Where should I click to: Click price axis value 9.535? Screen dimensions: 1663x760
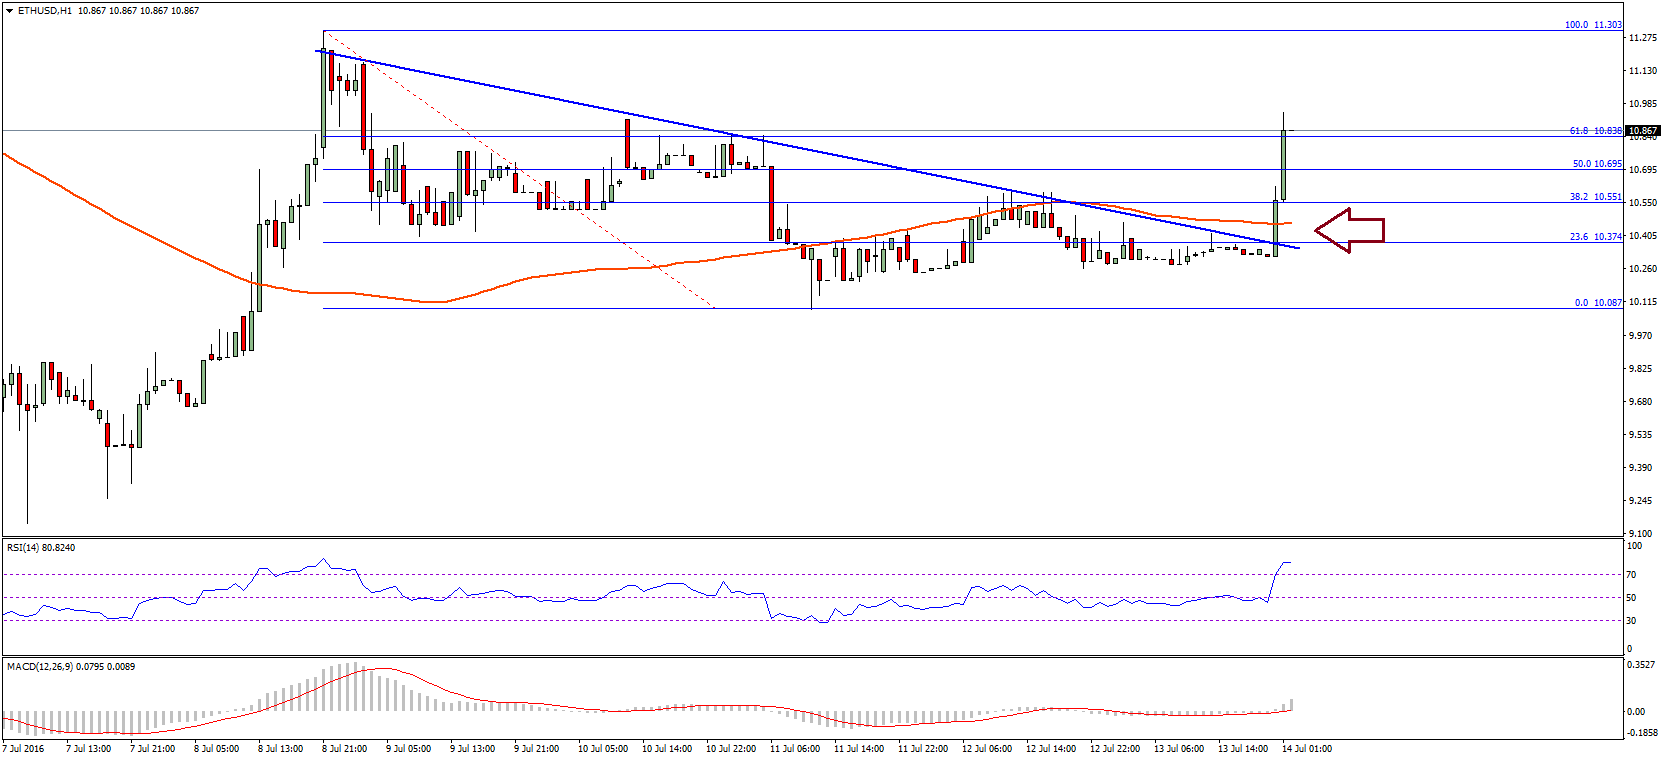(x=1640, y=435)
